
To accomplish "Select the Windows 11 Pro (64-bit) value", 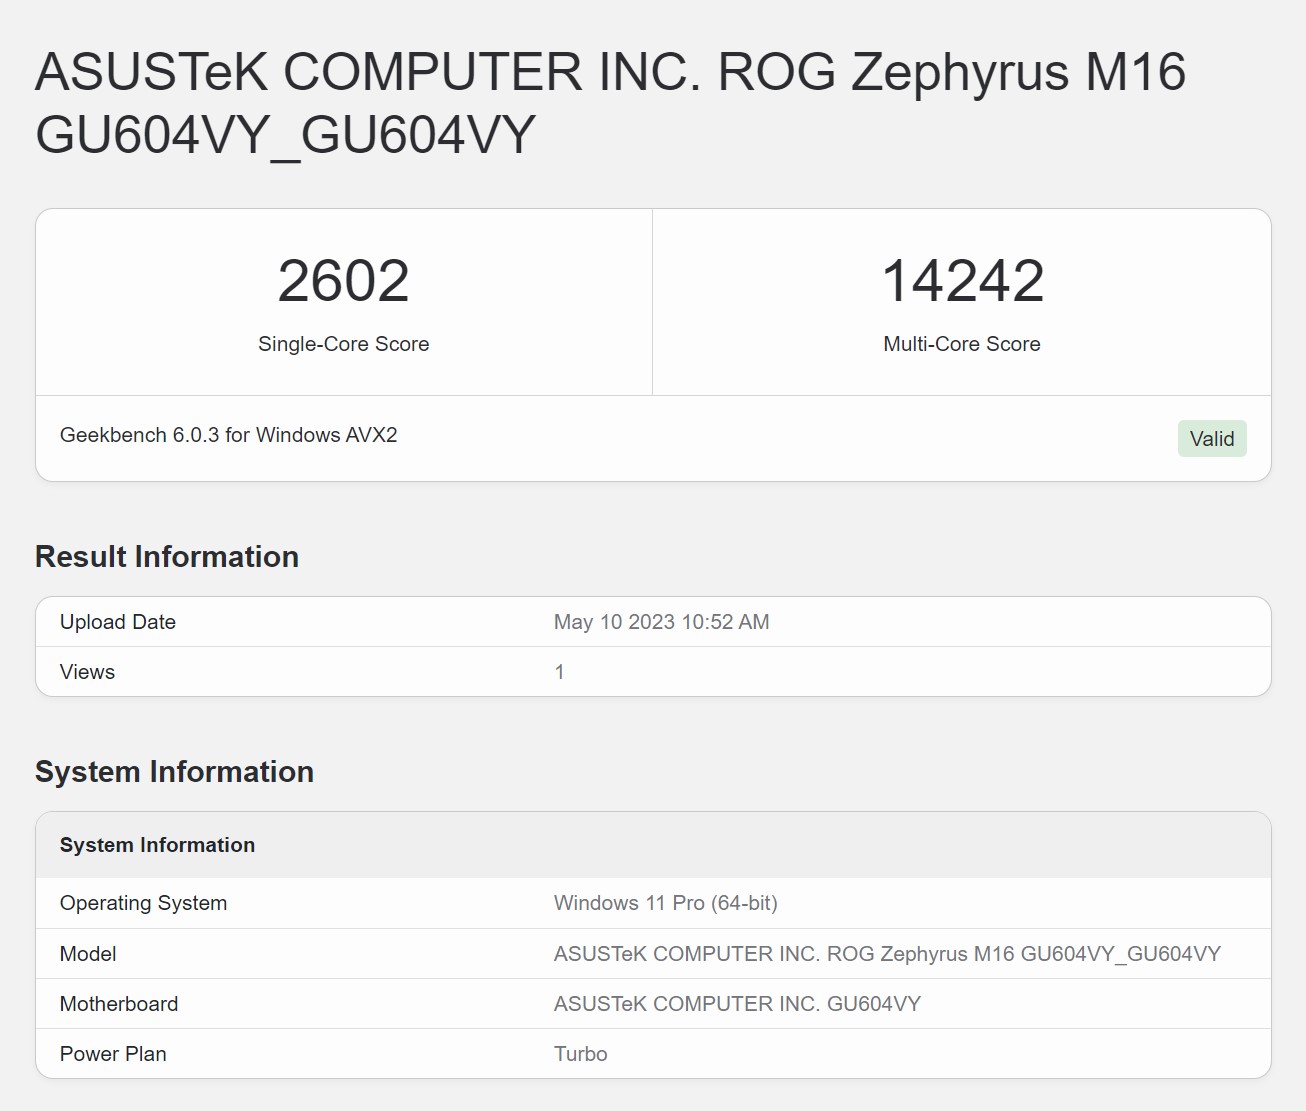I will [665, 903].
